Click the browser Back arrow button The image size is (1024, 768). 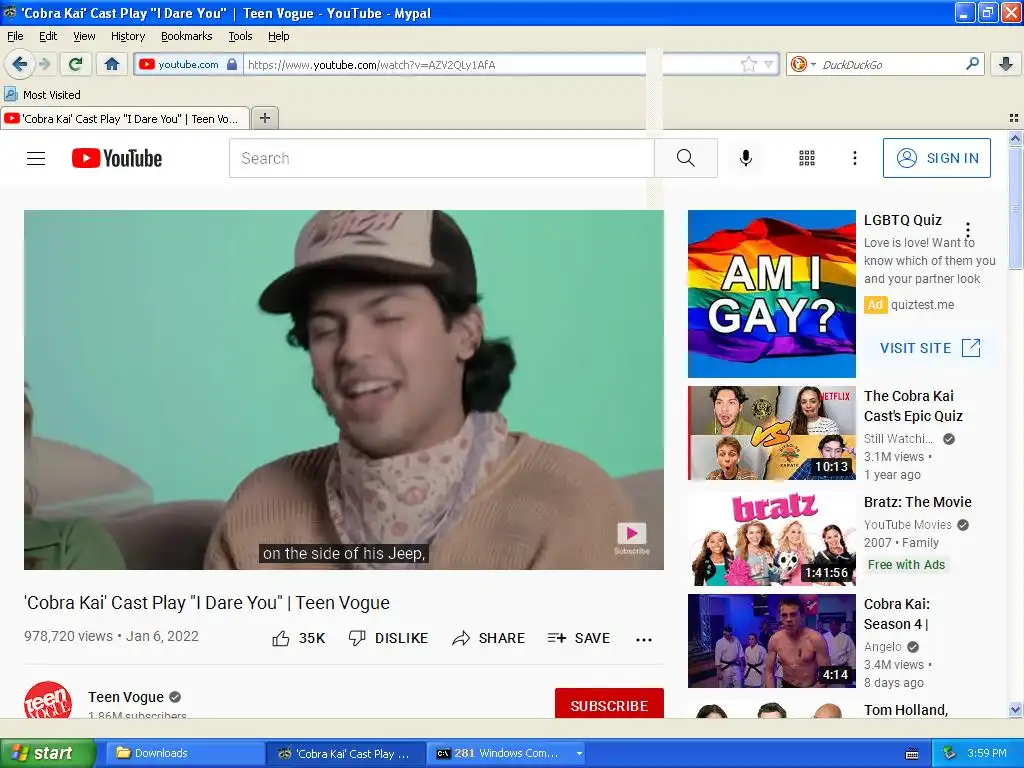click(19, 64)
